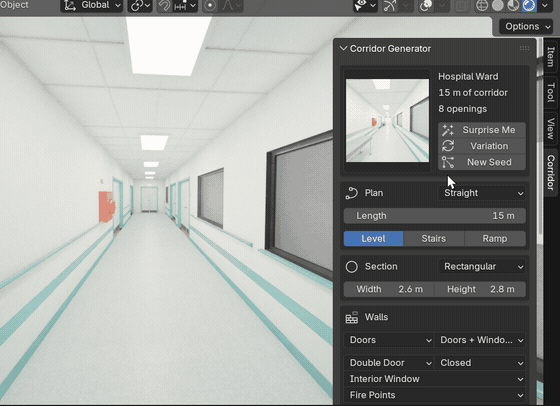Open the gizmo settings dropdown arrow
This screenshot has height=406, width=560.
(406, 6)
